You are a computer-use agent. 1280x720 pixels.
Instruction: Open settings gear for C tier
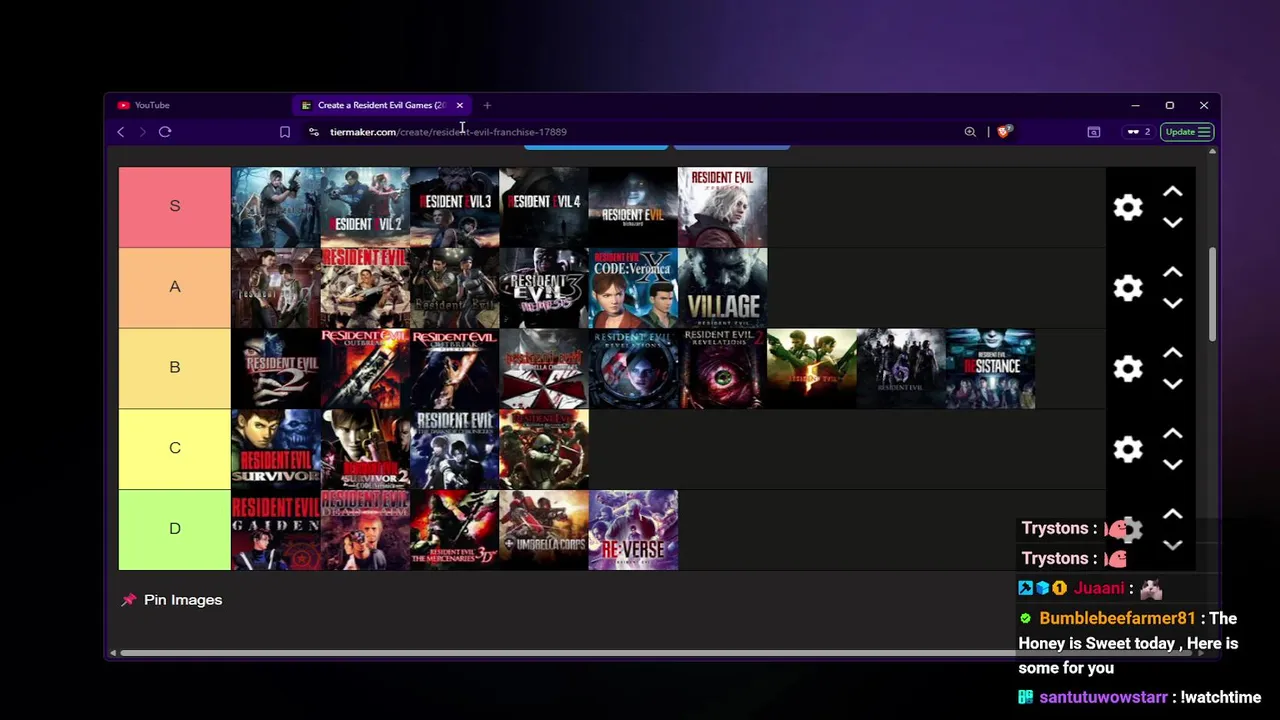(x=1128, y=449)
